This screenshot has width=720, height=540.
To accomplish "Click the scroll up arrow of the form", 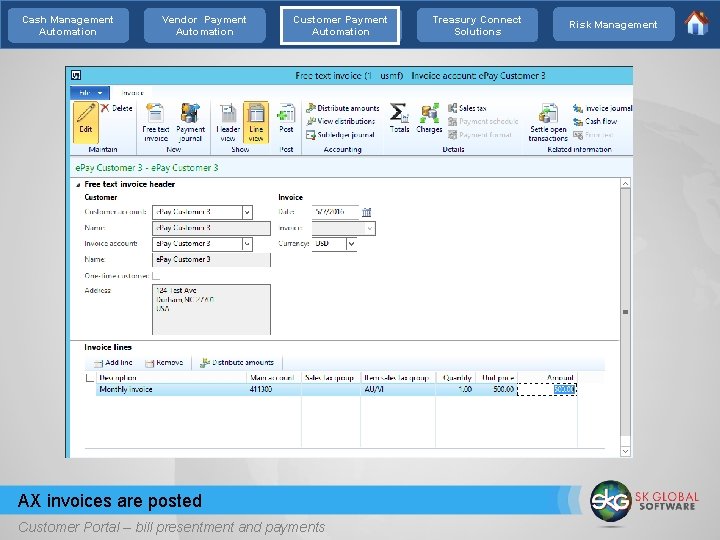I will pos(625,184).
